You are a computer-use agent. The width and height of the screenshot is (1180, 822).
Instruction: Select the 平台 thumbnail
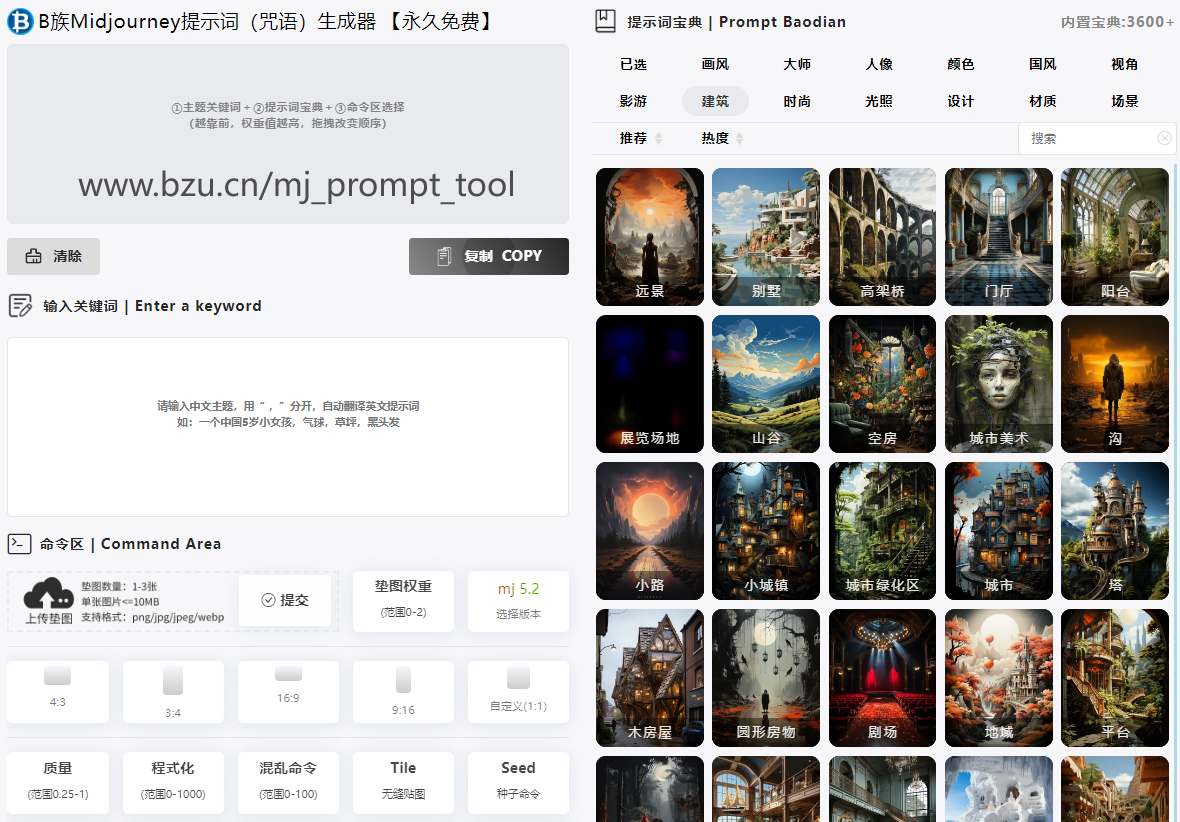[1115, 678]
